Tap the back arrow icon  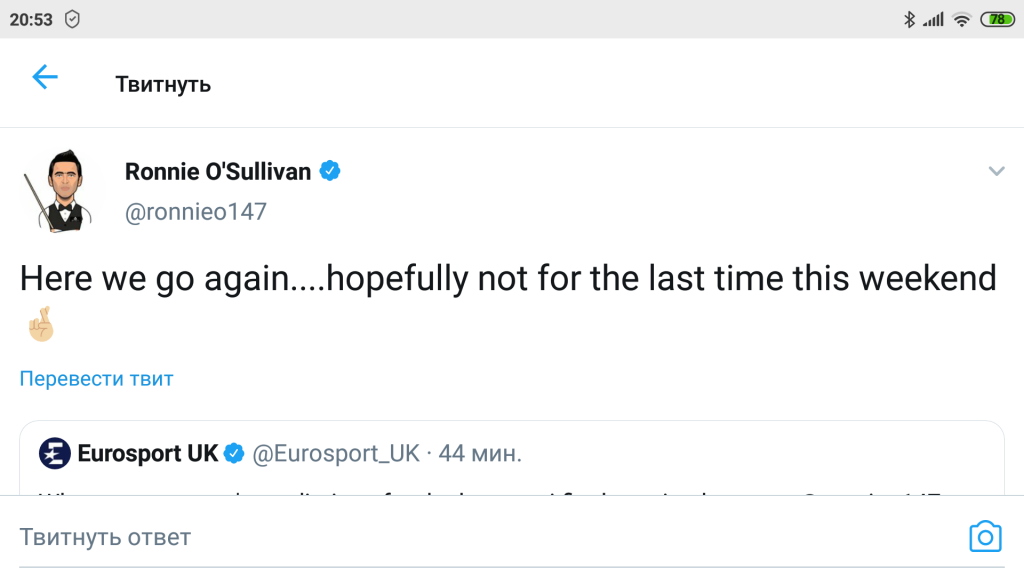pyautogui.click(x=45, y=78)
